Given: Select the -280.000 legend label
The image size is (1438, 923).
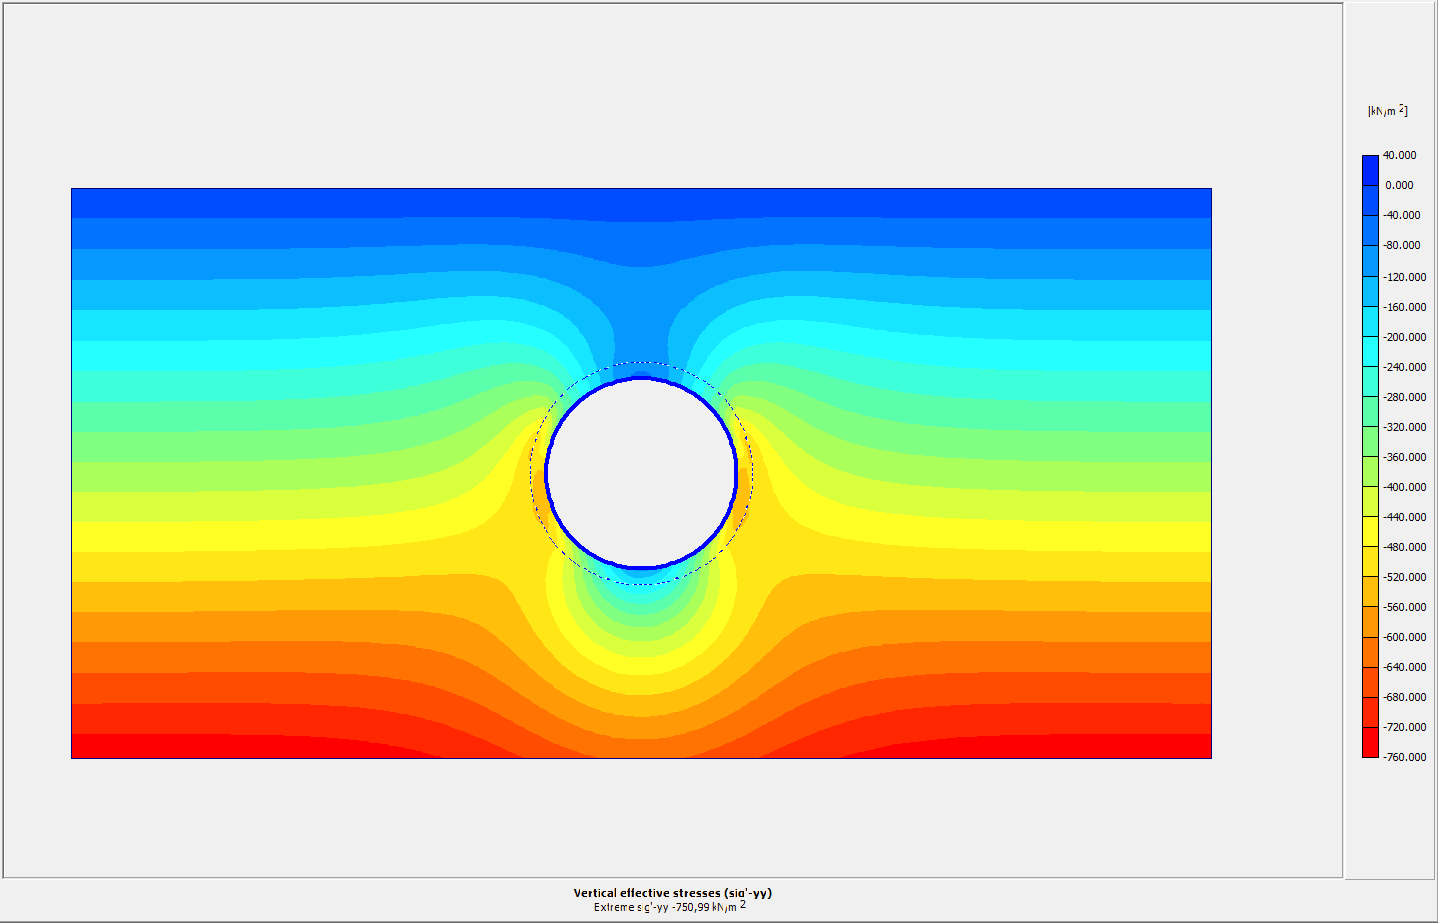Looking at the screenshot, I should click(x=1404, y=397).
